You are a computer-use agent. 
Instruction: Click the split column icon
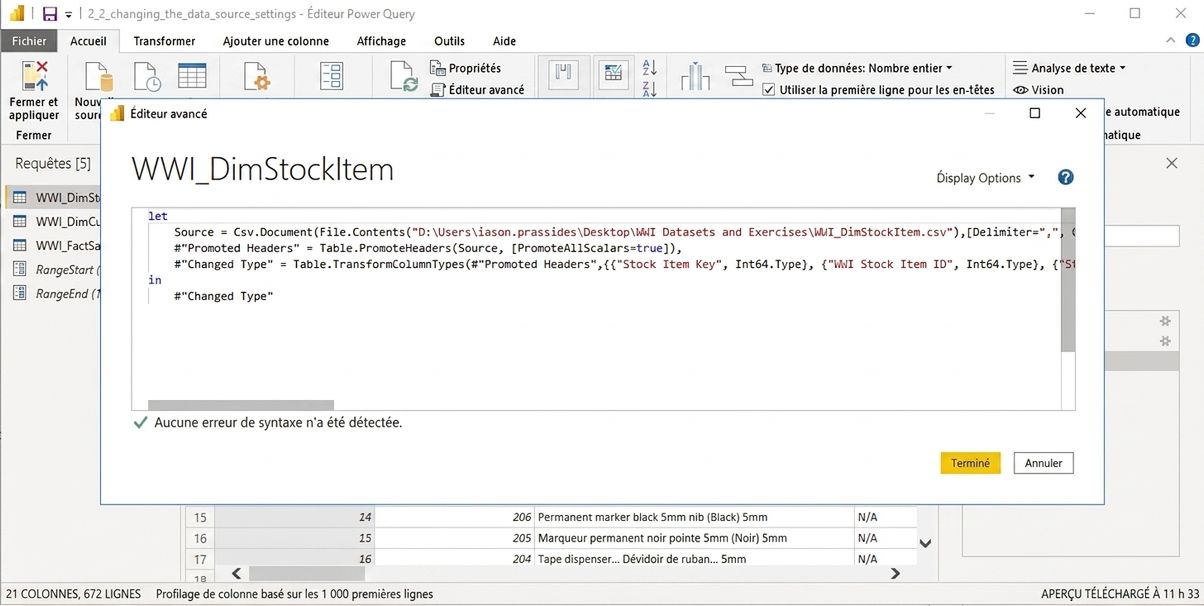click(x=695, y=76)
